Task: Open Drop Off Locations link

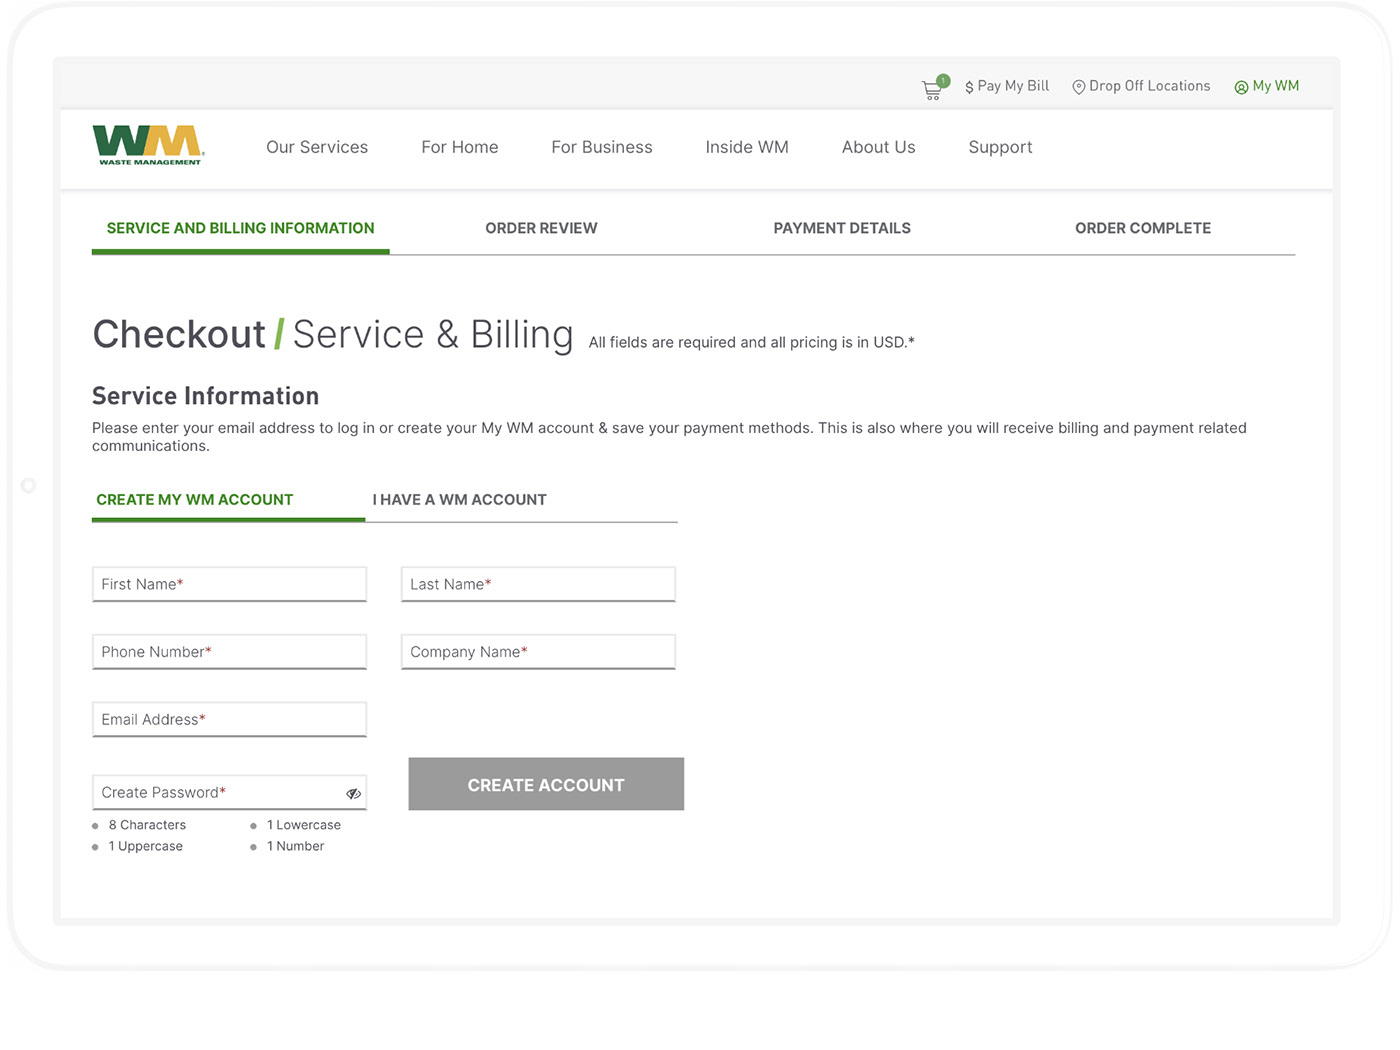Action: click(1141, 87)
